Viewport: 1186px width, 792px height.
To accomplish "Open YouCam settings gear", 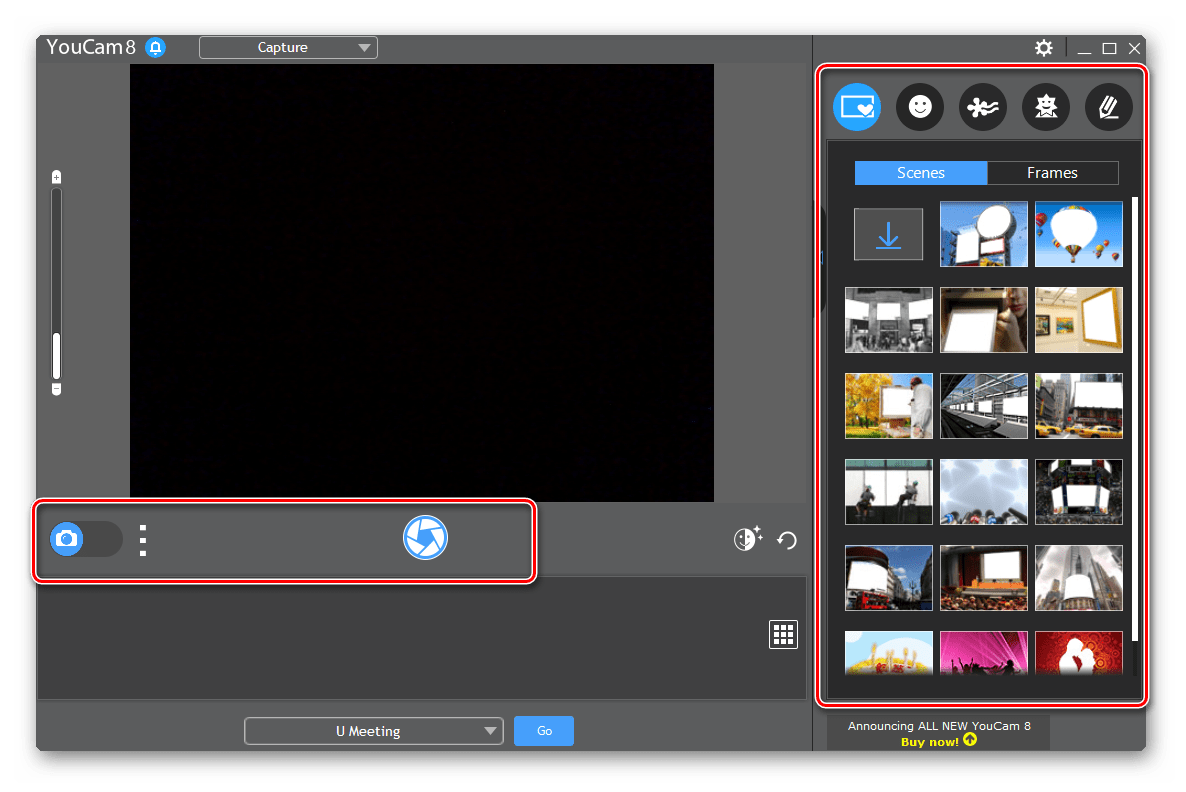I will (1043, 48).
